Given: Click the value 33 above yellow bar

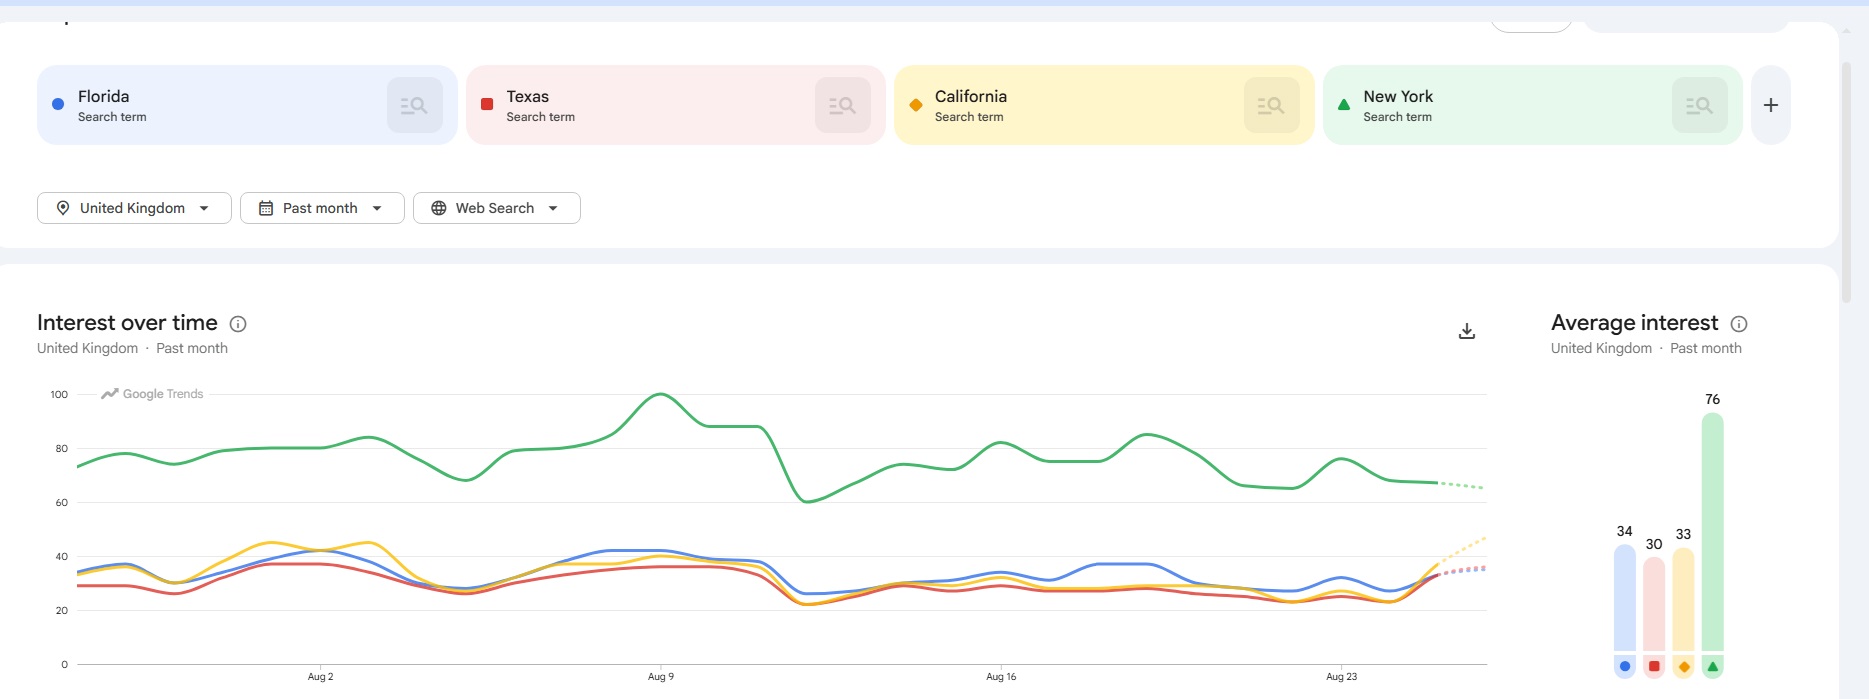Looking at the screenshot, I should (1684, 534).
